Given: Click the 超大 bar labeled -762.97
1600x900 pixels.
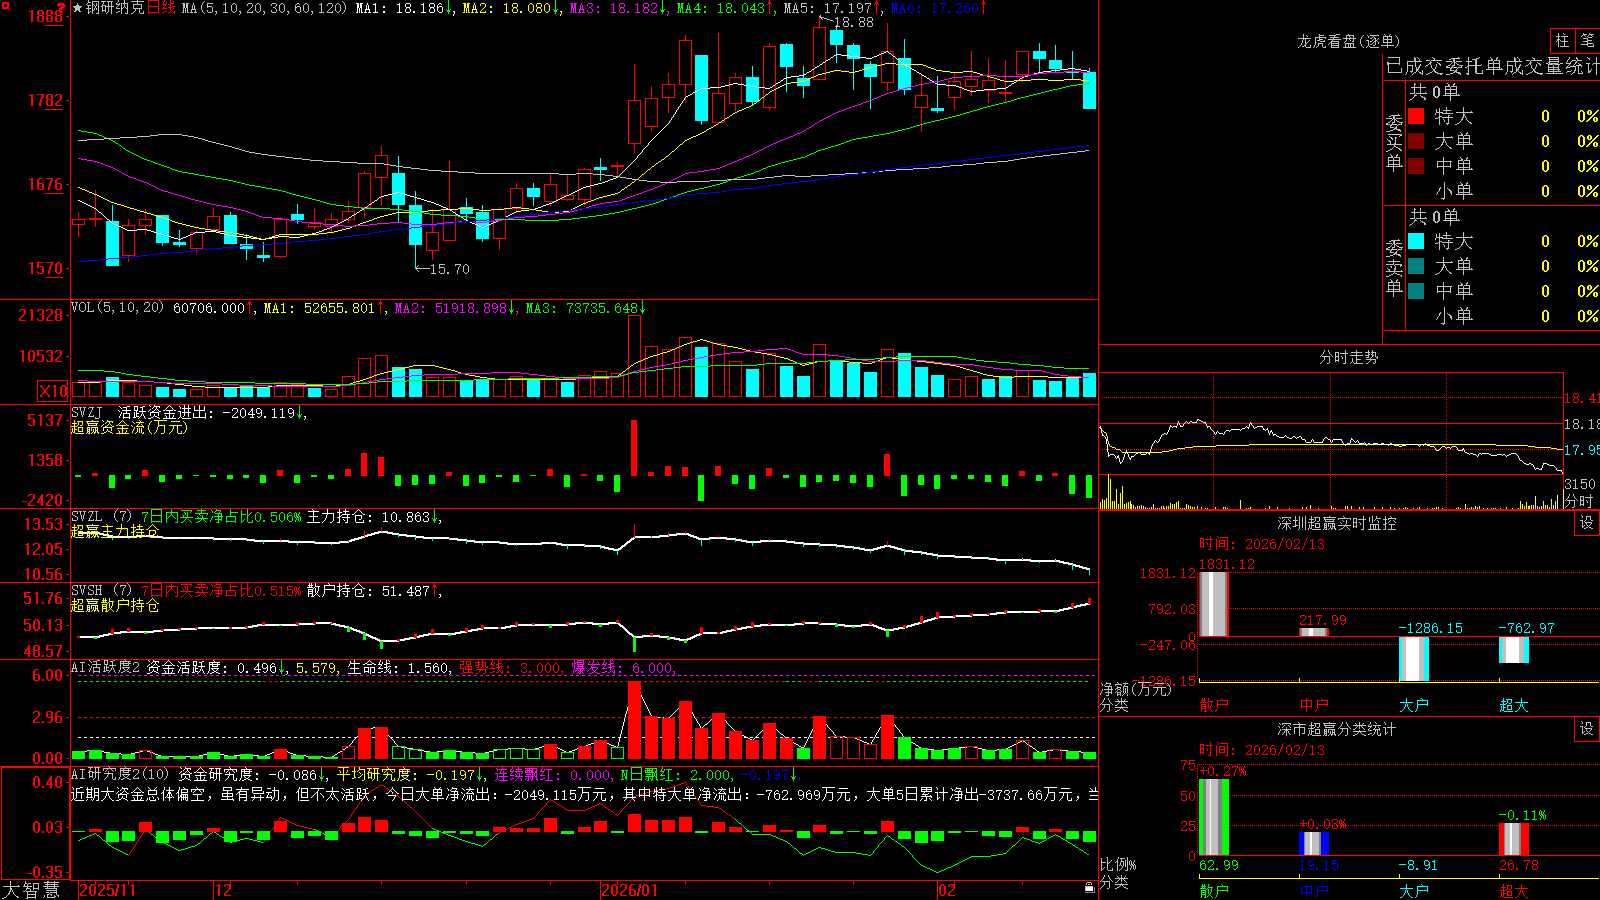Looking at the screenshot, I should (1514, 650).
